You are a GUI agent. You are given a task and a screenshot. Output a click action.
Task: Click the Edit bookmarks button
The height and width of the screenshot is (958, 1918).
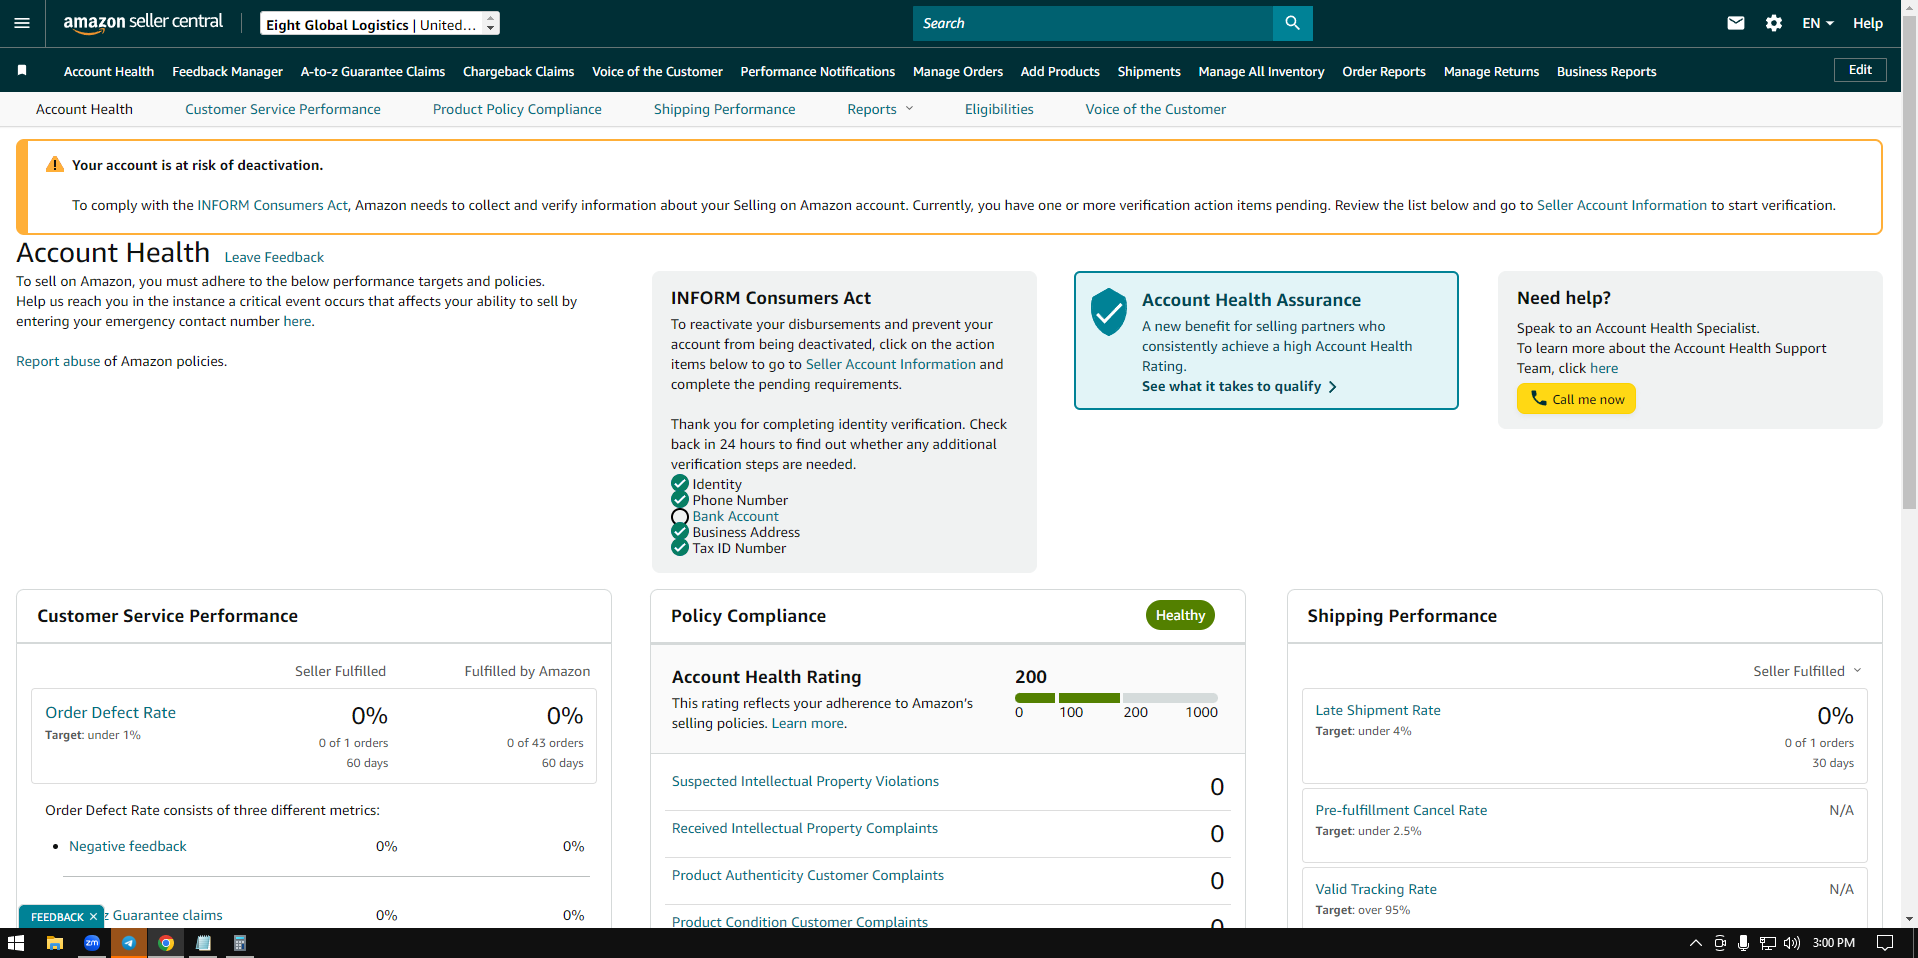pyautogui.click(x=1860, y=70)
